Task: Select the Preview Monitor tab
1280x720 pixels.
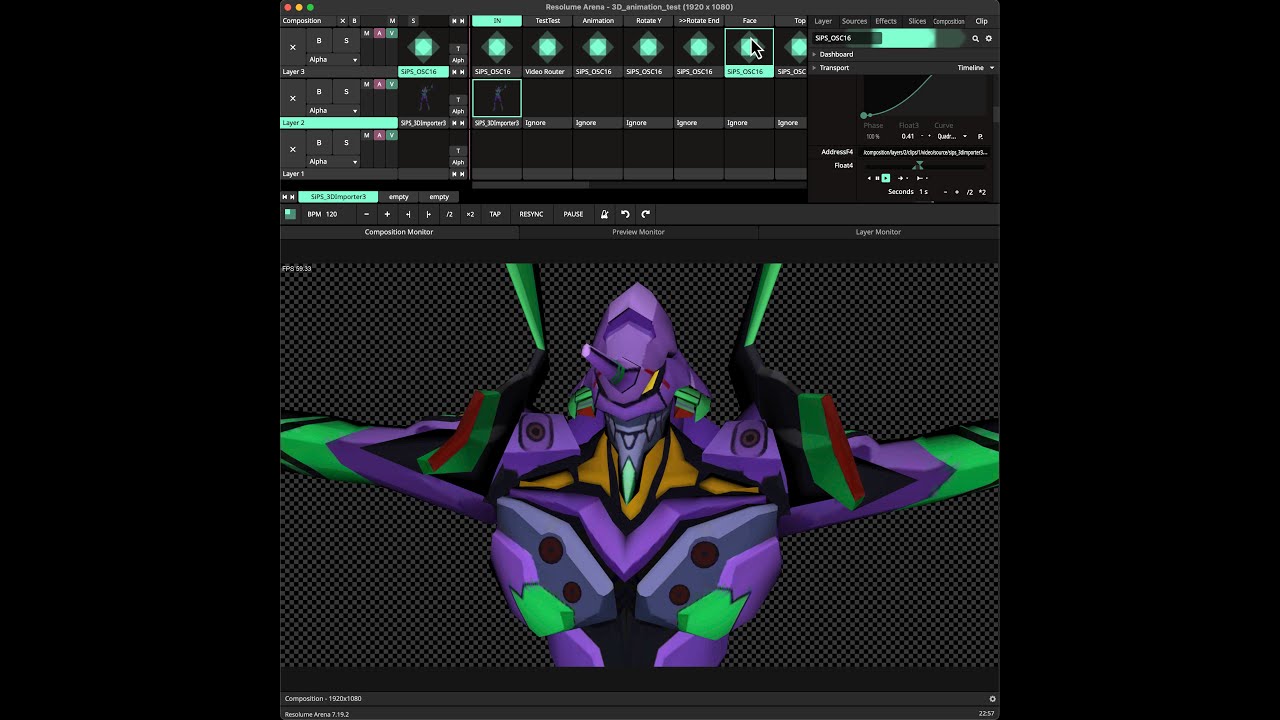Action: [x=638, y=232]
